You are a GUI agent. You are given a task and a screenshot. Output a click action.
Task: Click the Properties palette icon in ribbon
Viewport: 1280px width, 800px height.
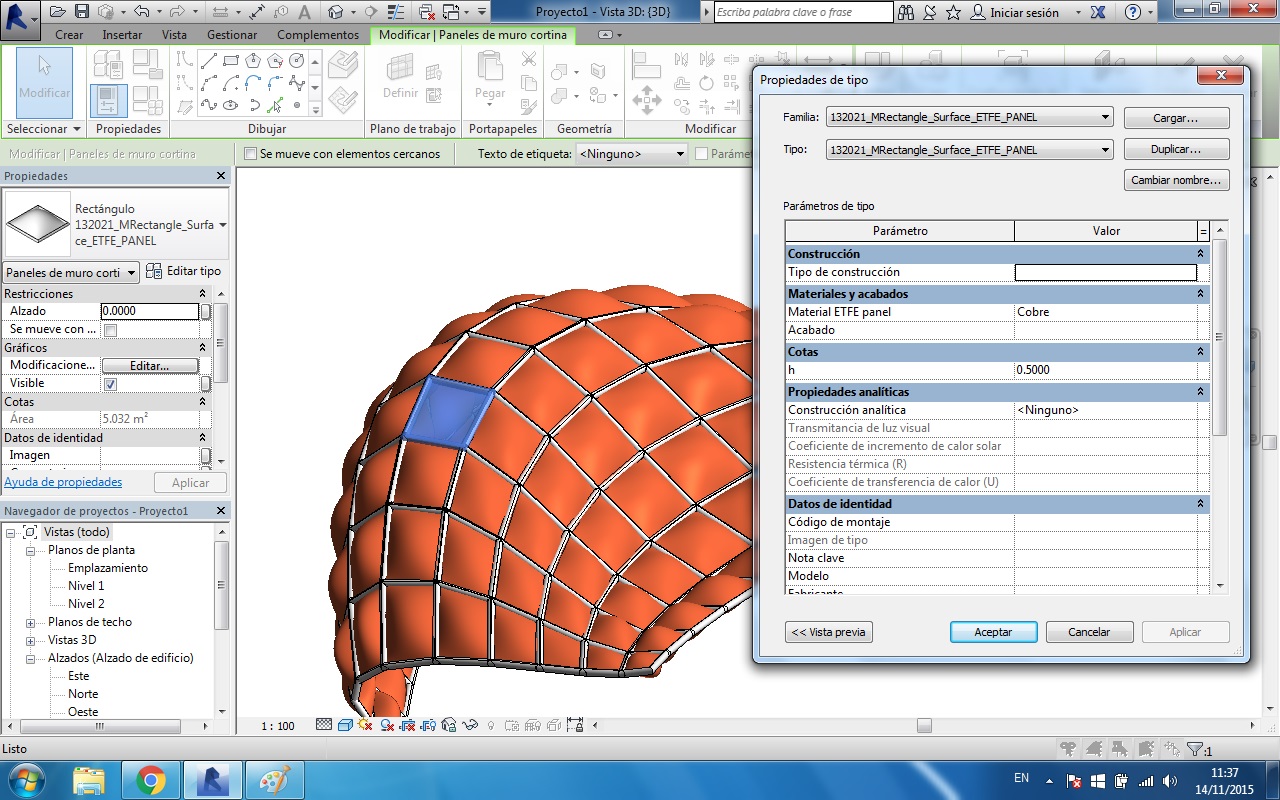point(108,100)
